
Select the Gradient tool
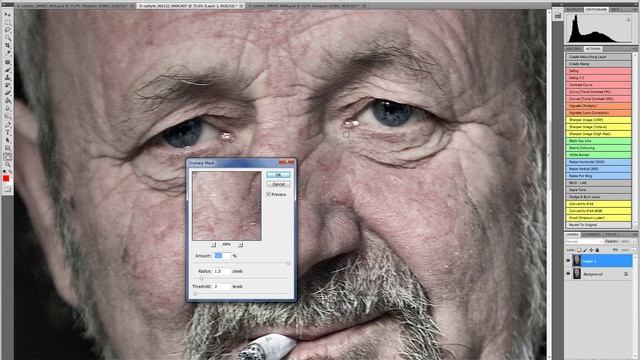pyautogui.click(x=7, y=101)
